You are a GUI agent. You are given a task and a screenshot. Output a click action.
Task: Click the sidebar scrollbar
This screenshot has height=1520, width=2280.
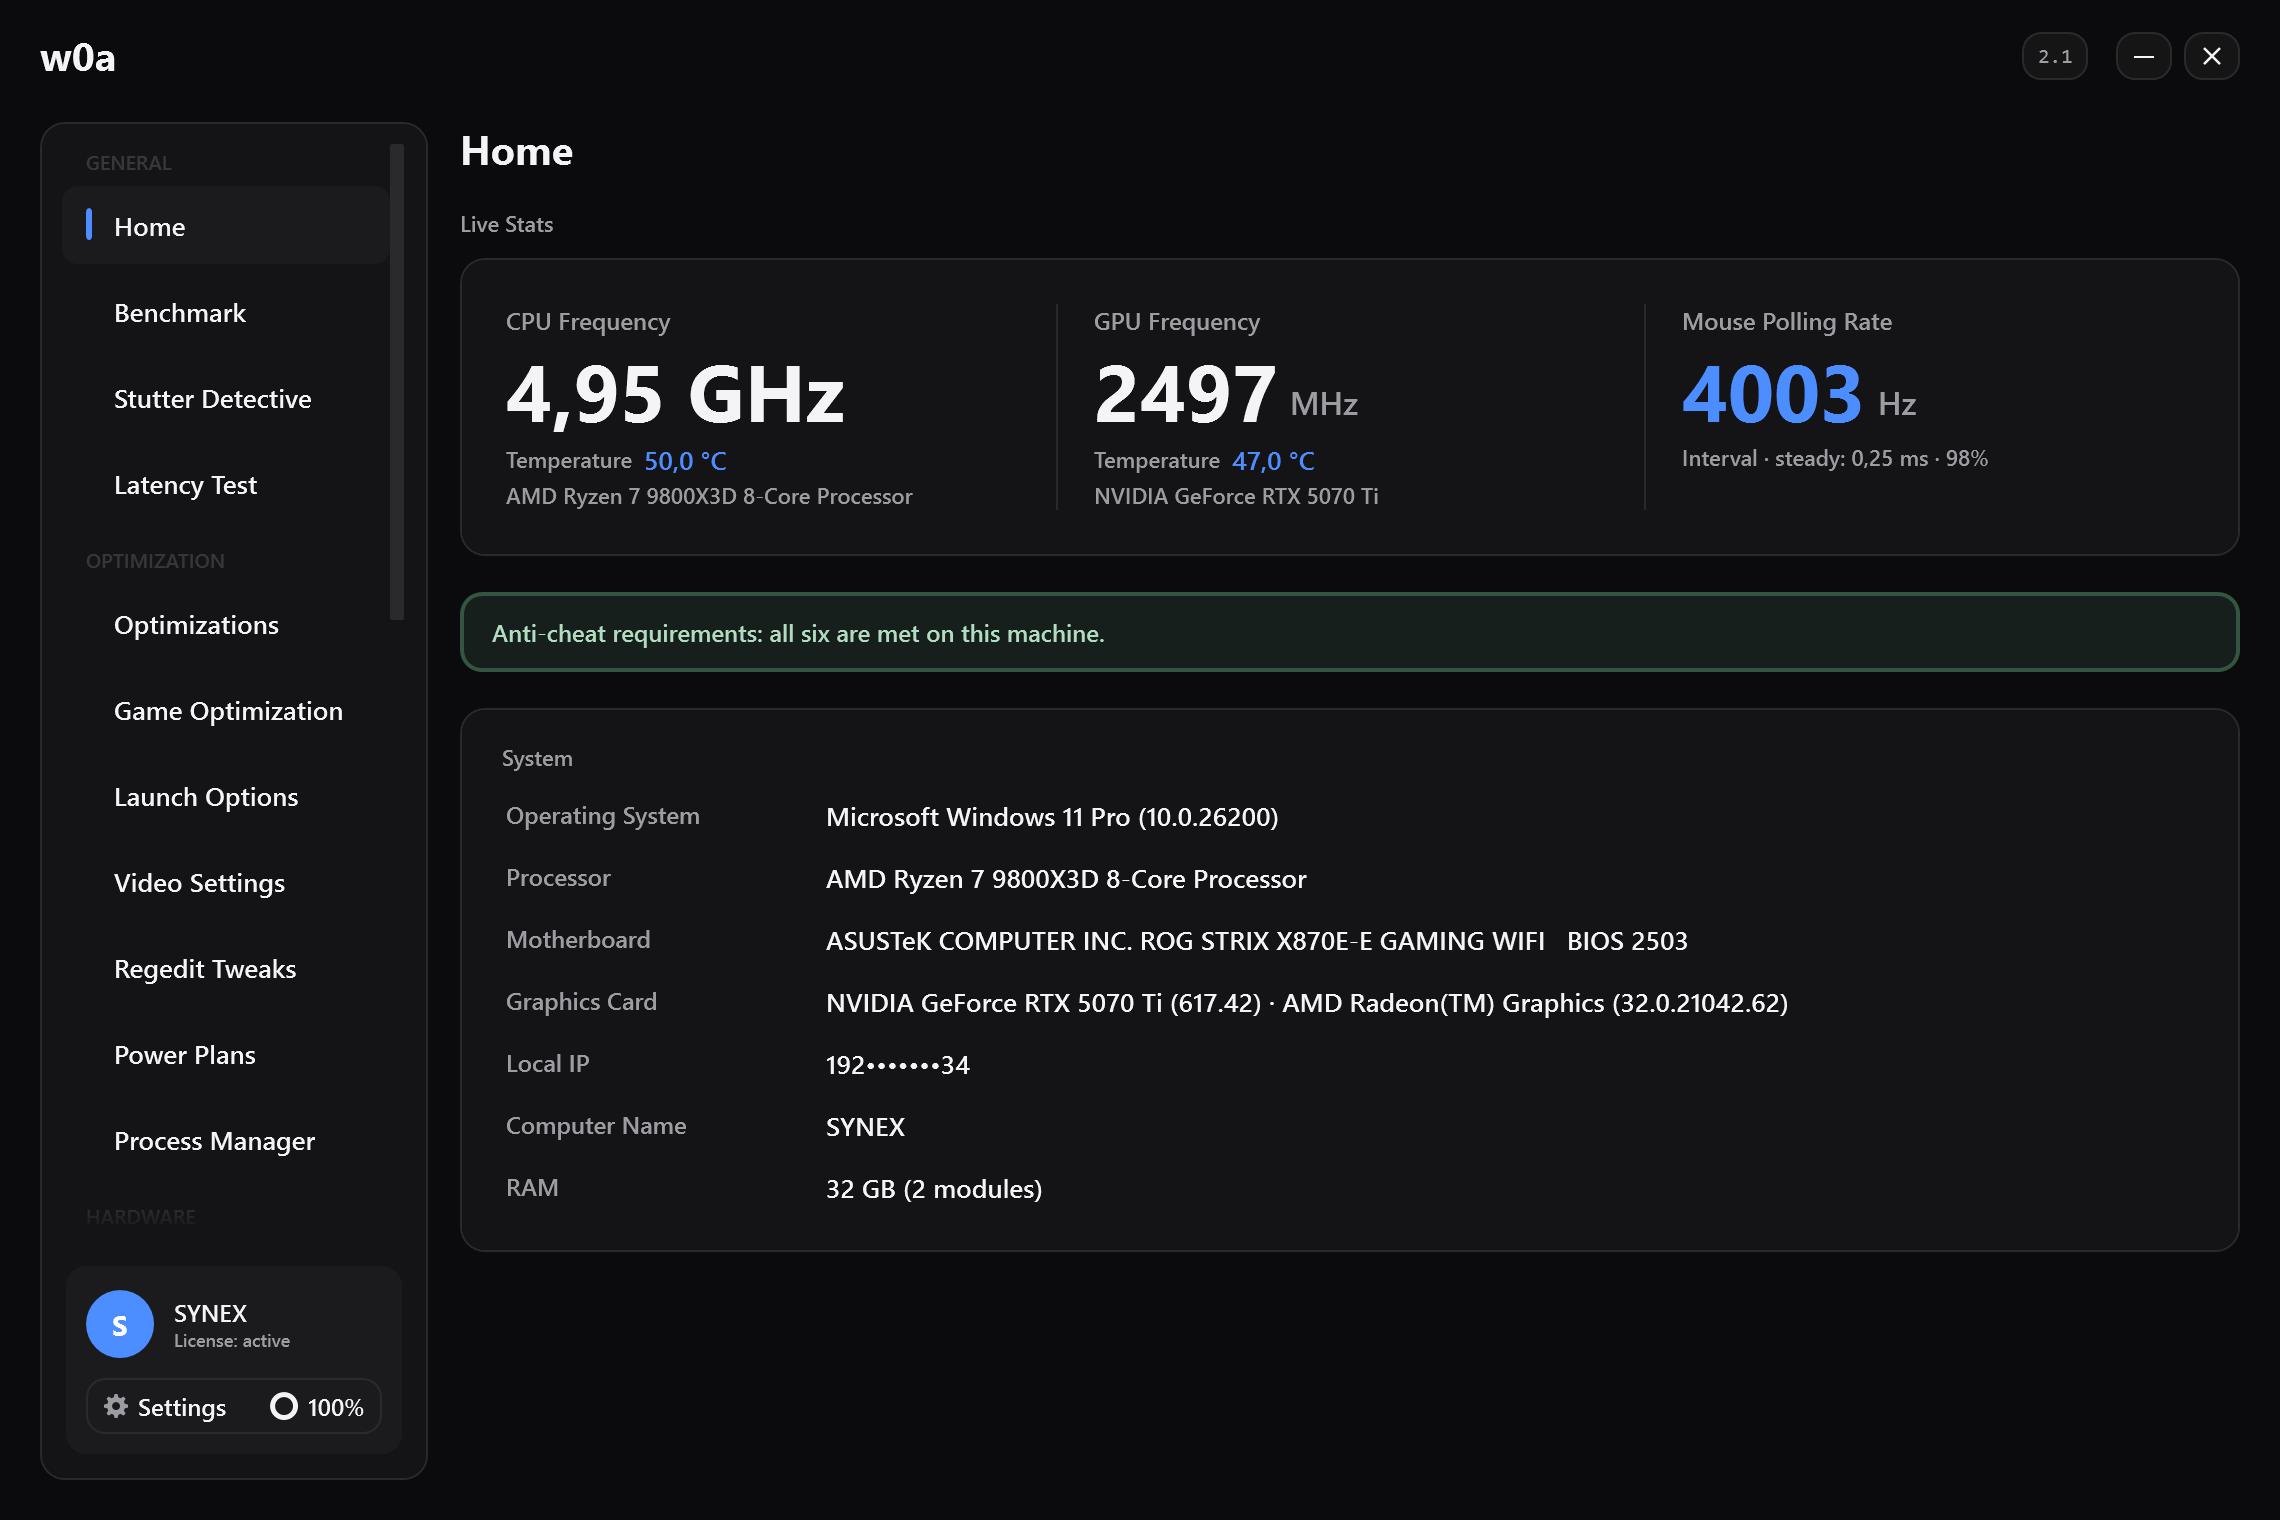tap(397, 382)
